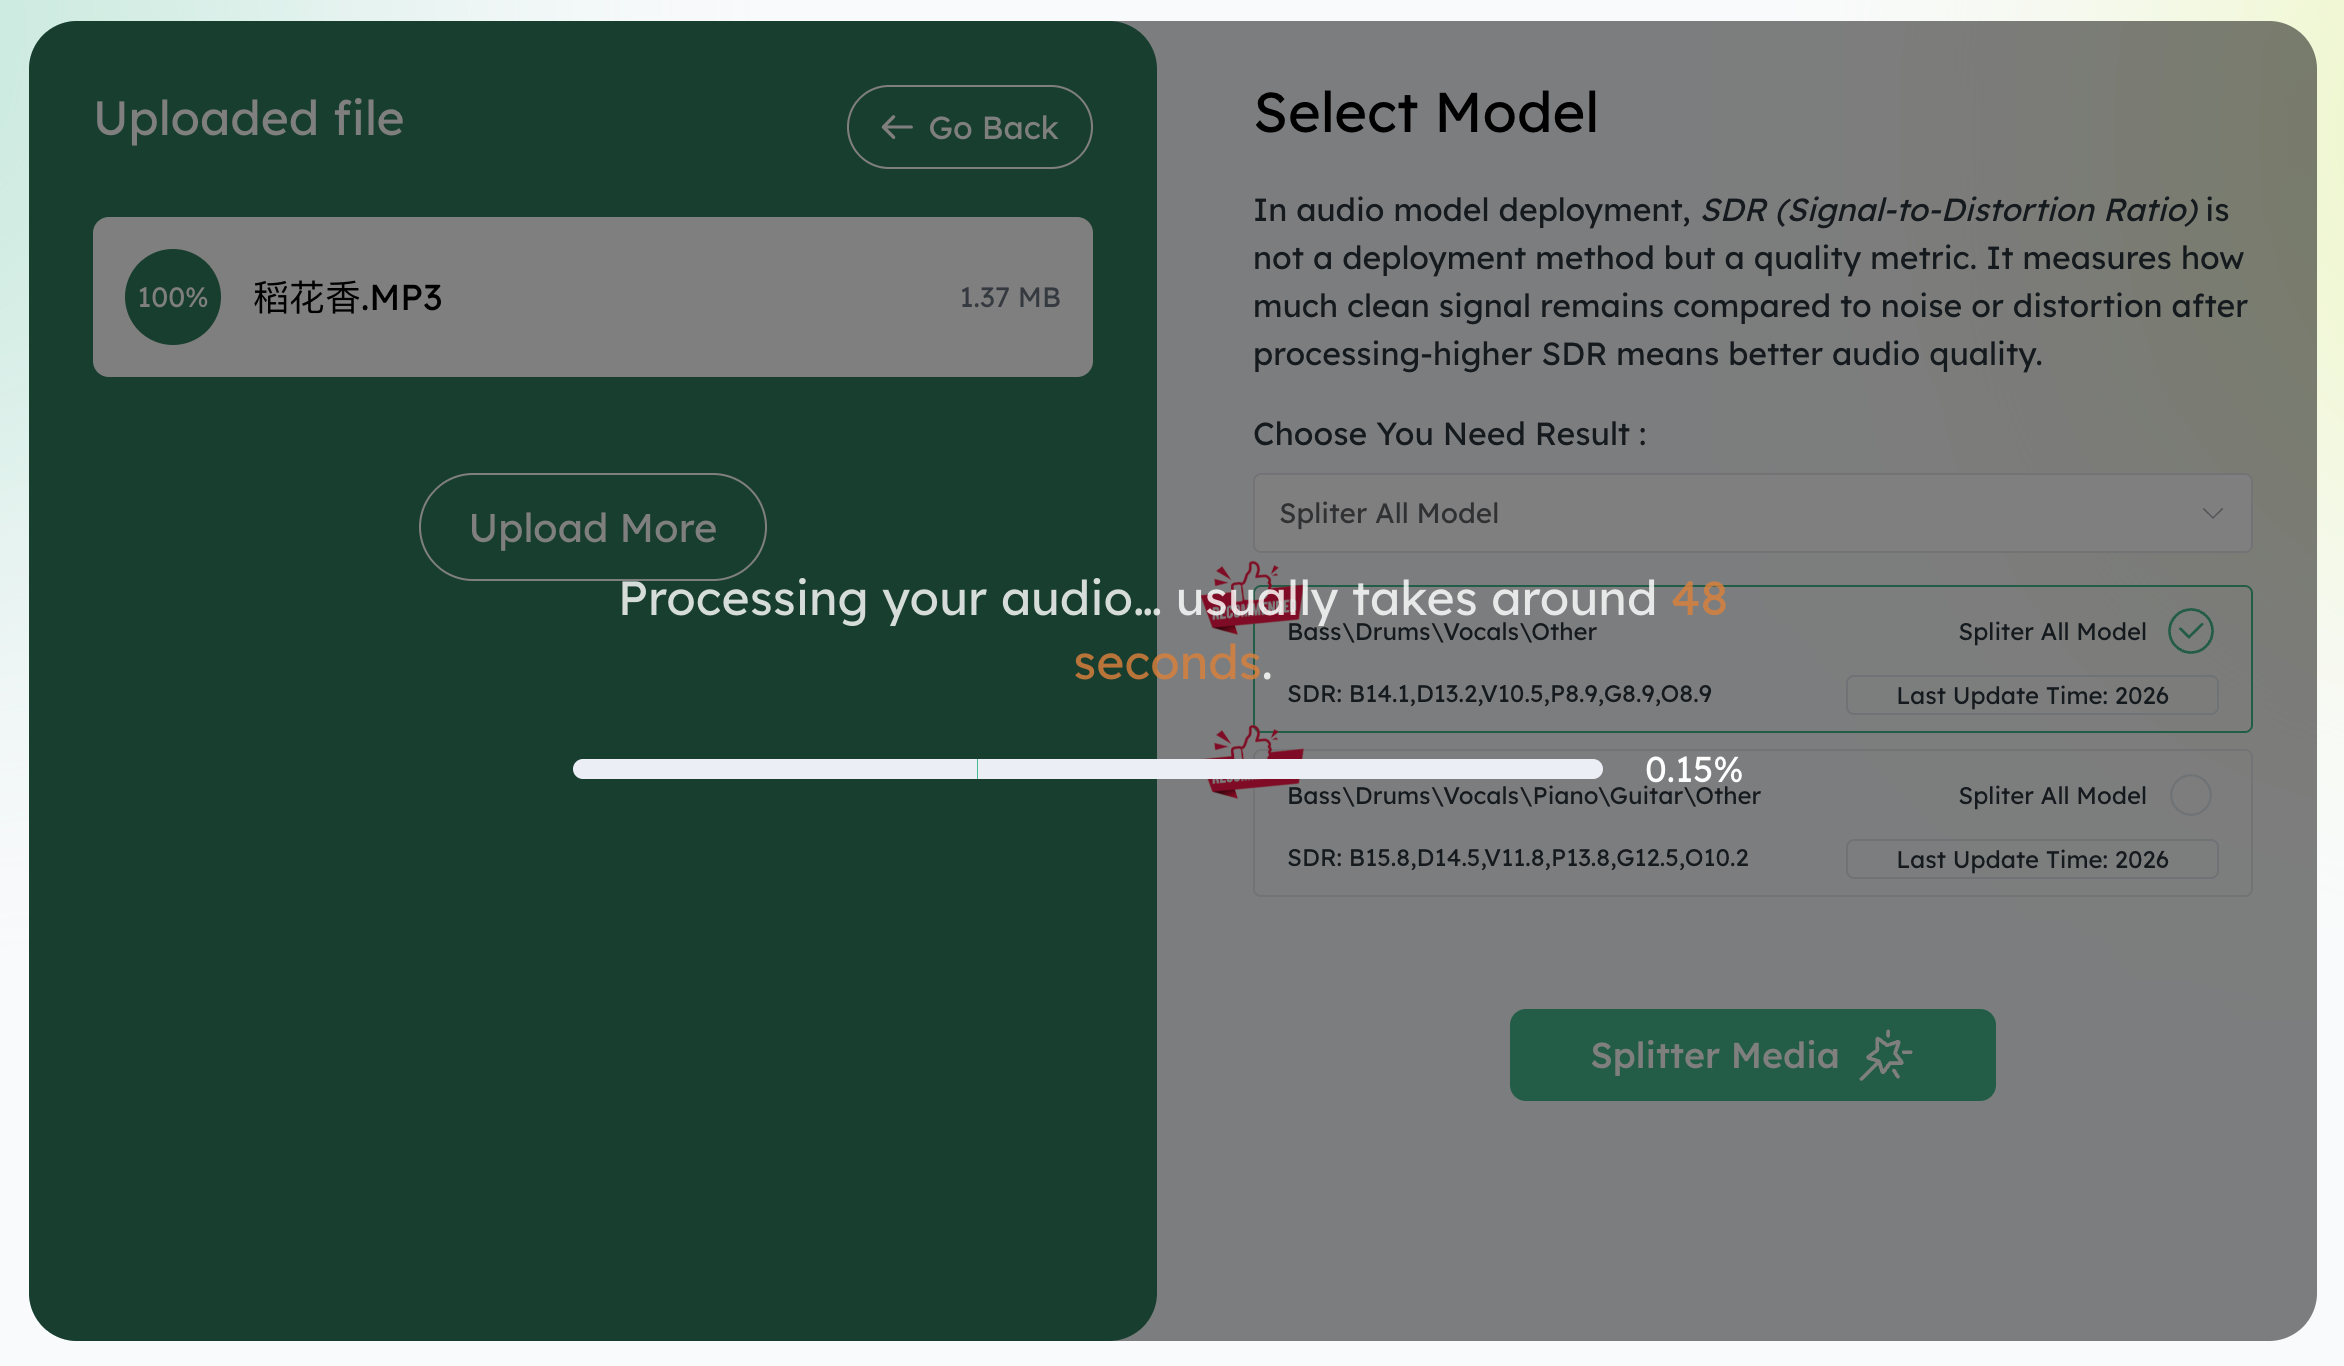
Task: Click the uploaded 稻花香.MP3 file card
Action: [592, 297]
